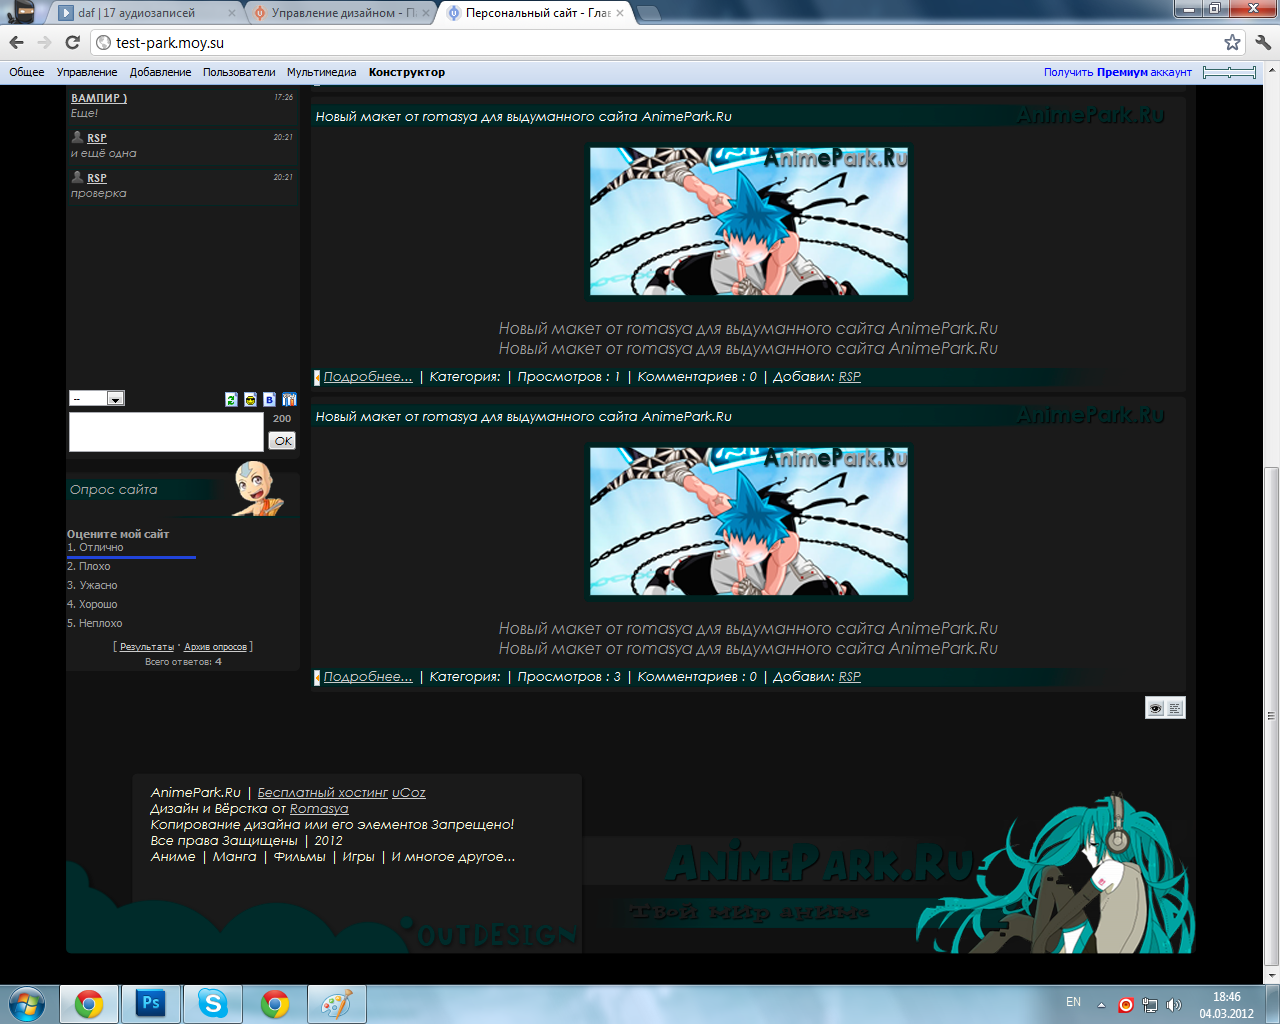
Task: Click the vertical scrollbar thumb
Action: point(1272,715)
